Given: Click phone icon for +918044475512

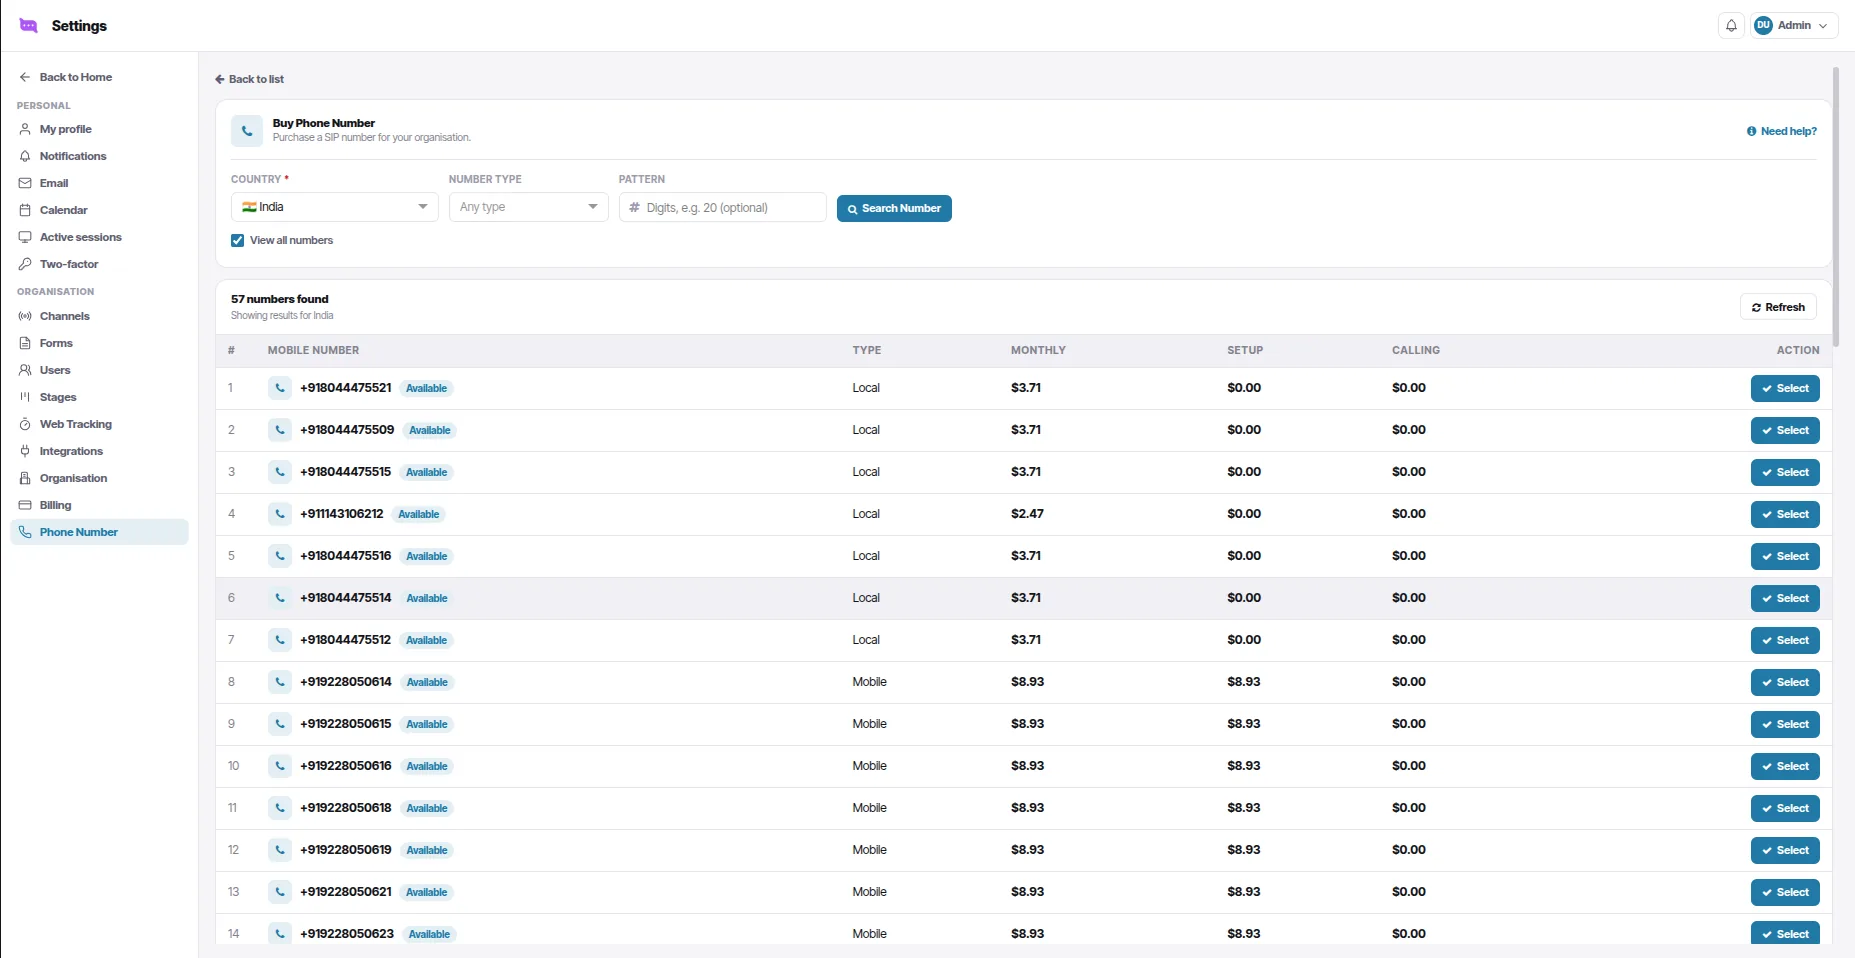Looking at the screenshot, I should click(280, 640).
